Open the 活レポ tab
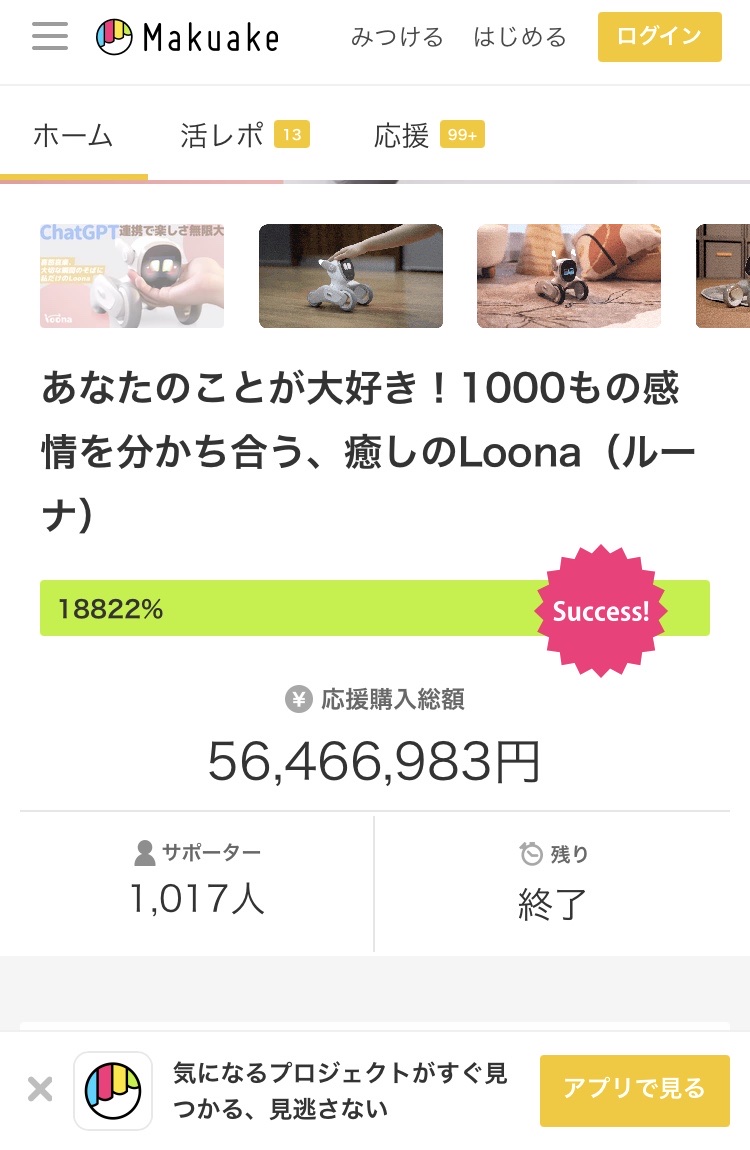 point(222,136)
